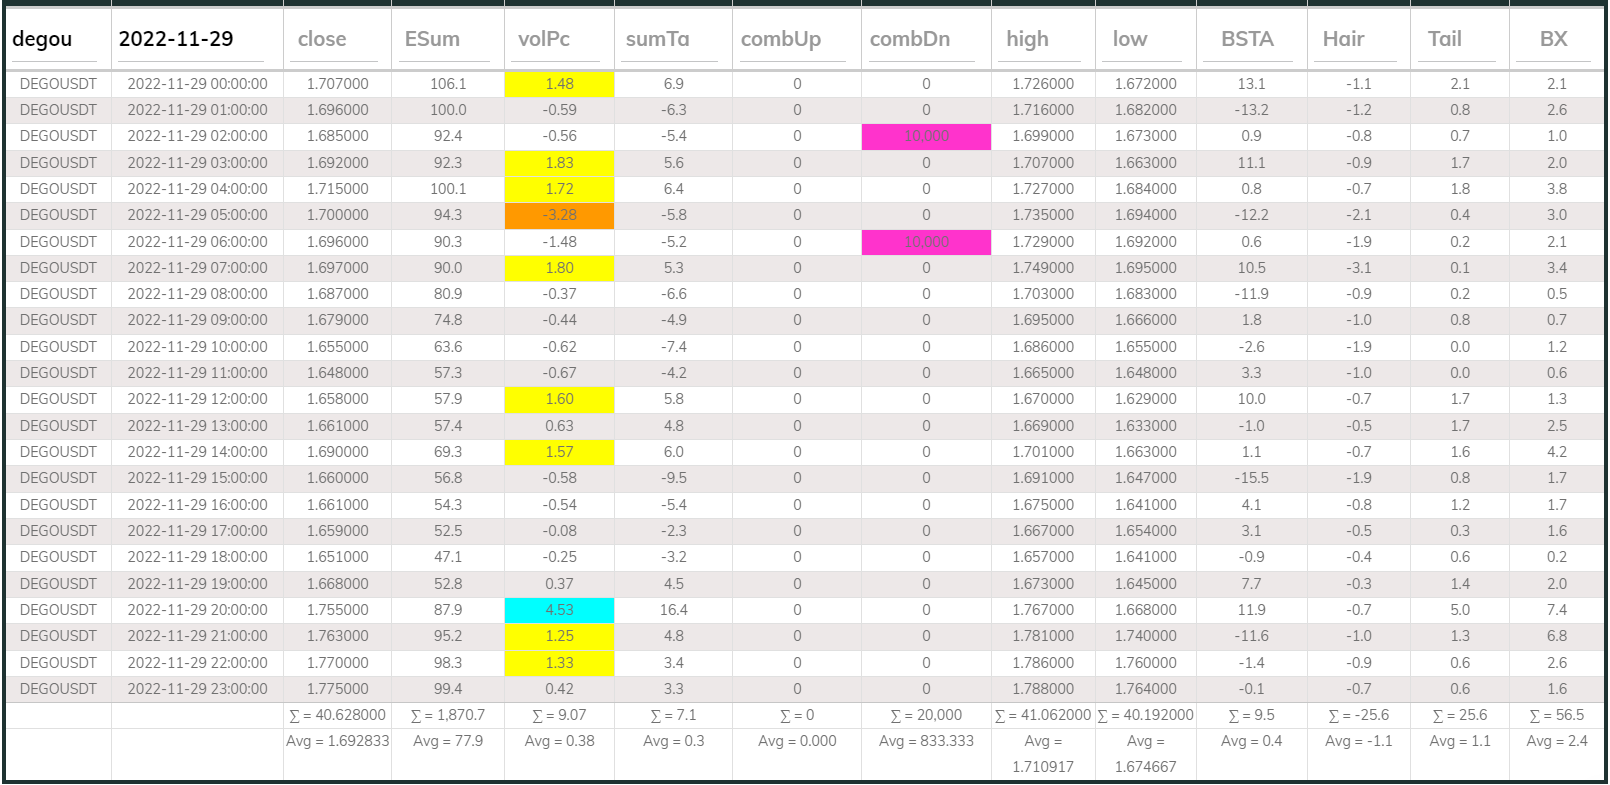
Task: Click the Hair column header
Action: click(x=1343, y=39)
